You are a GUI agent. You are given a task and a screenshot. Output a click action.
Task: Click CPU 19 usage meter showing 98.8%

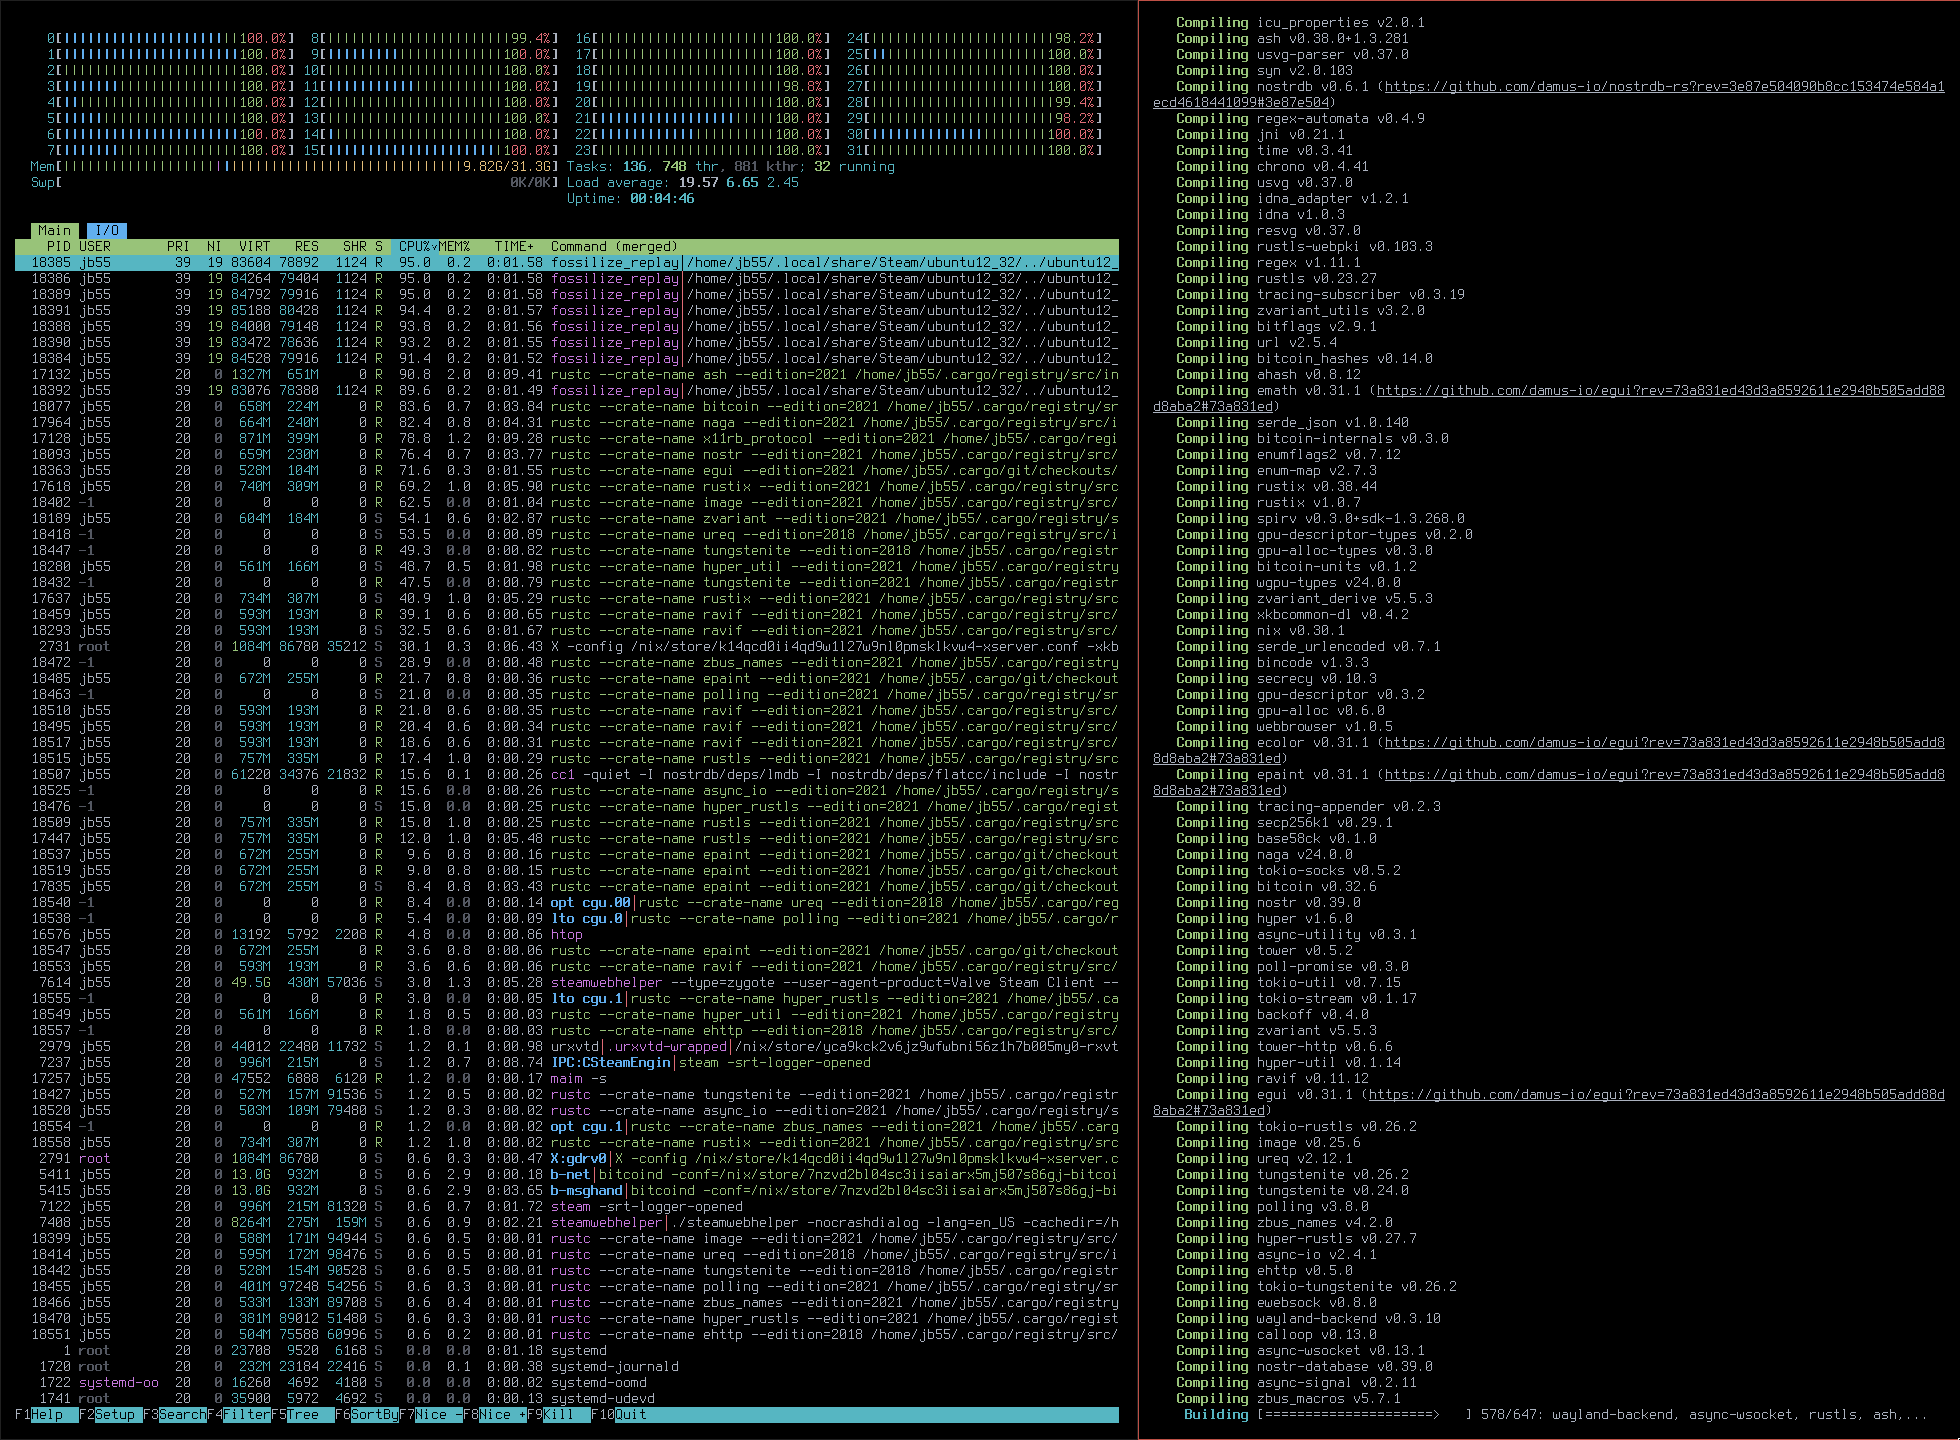(702, 86)
